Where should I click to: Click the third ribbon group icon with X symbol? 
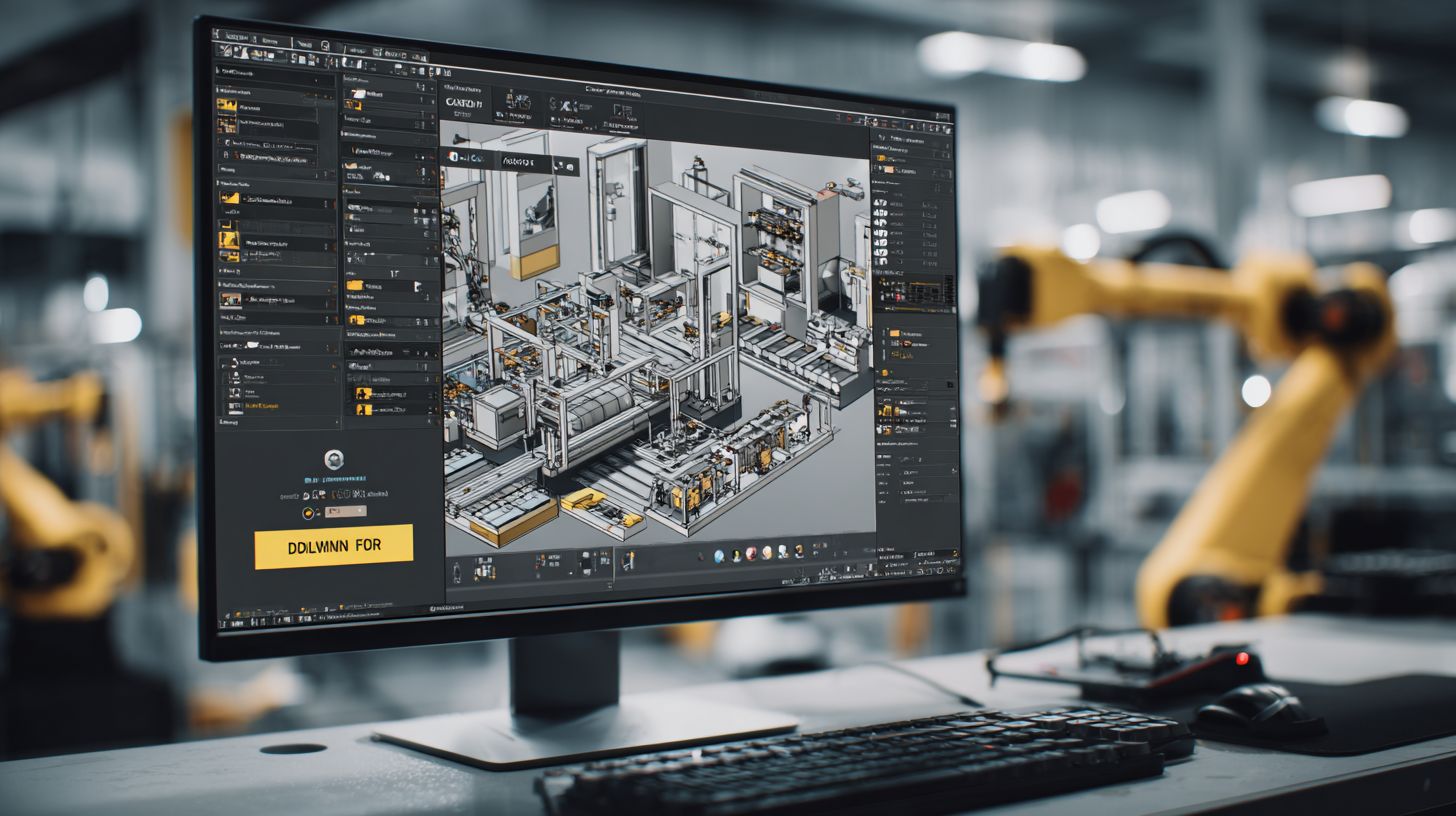[x=567, y=106]
